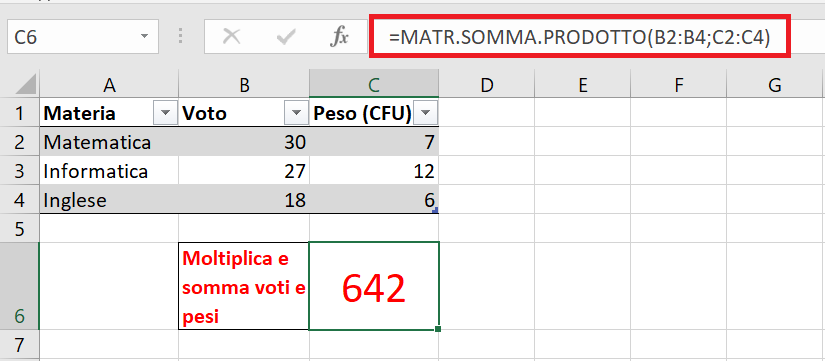Viewport: 825px width, 361px height.
Task: Select the cell containing Matematica
Action: [109, 142]
